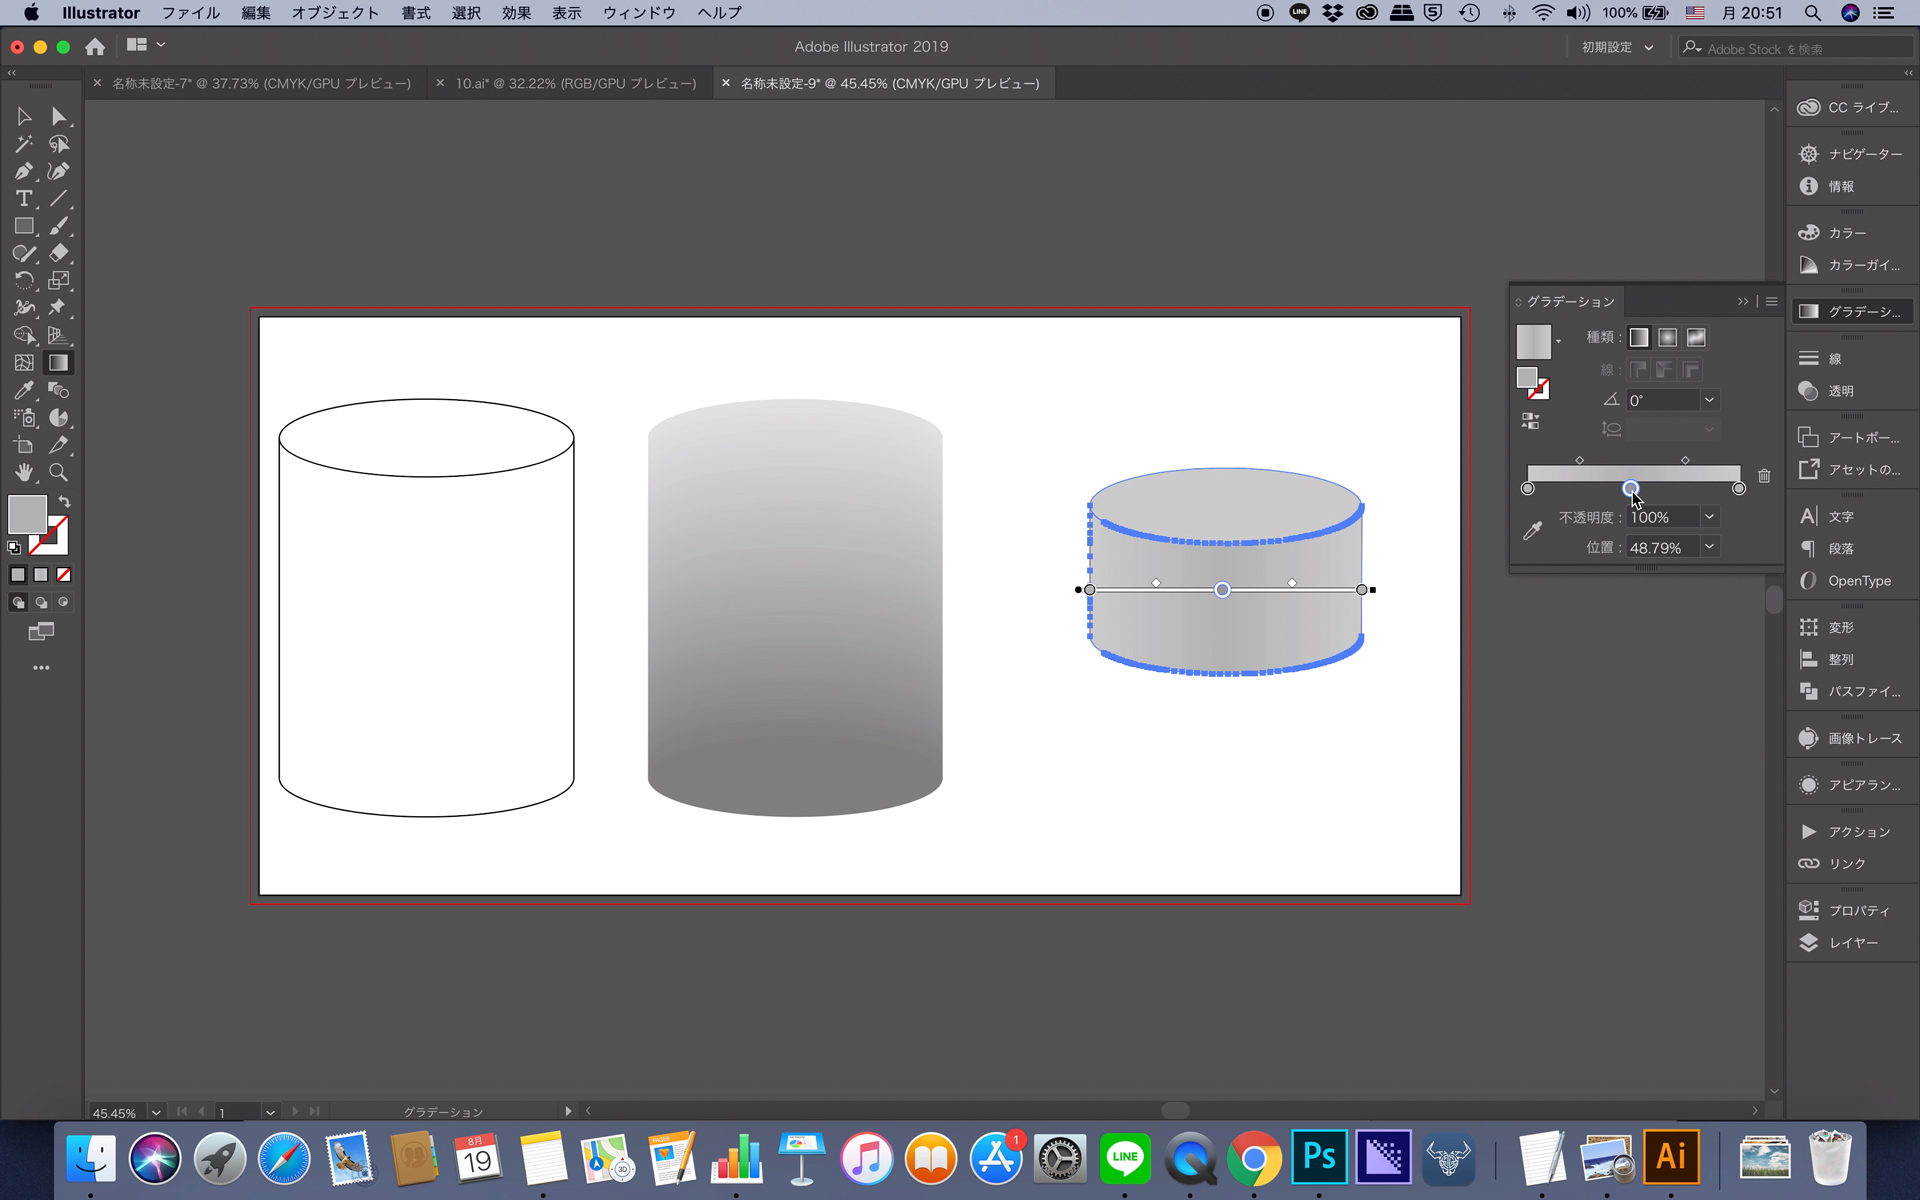Choose the Lasso tool

[59, 144]
